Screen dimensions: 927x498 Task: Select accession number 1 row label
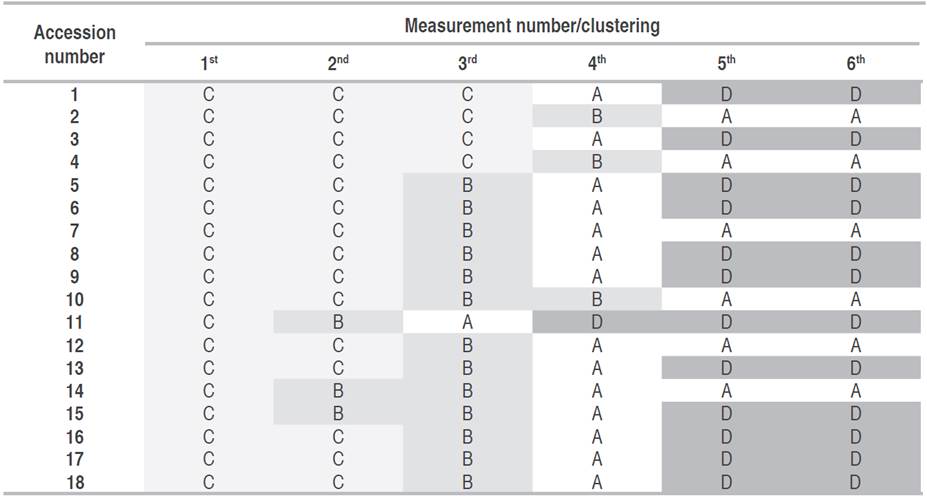75,95
